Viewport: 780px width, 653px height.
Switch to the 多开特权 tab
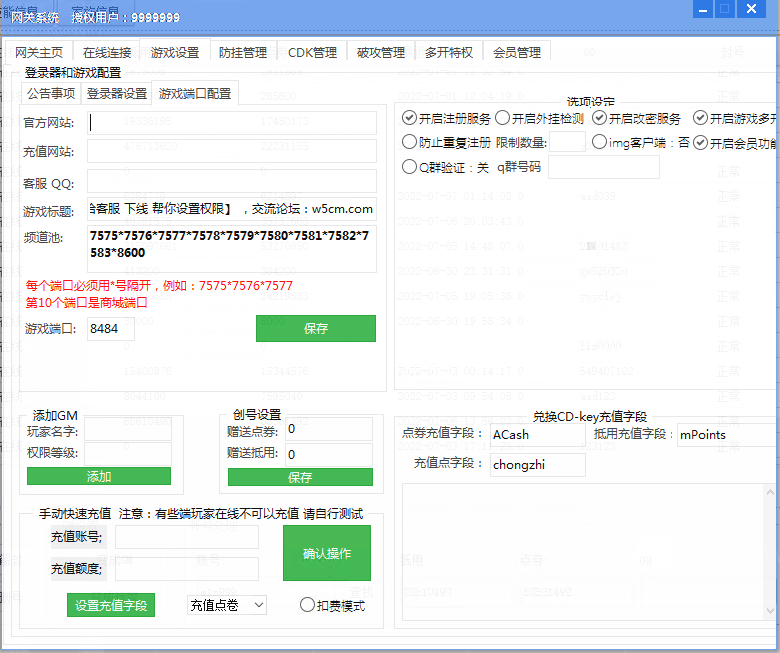(449, 52)
